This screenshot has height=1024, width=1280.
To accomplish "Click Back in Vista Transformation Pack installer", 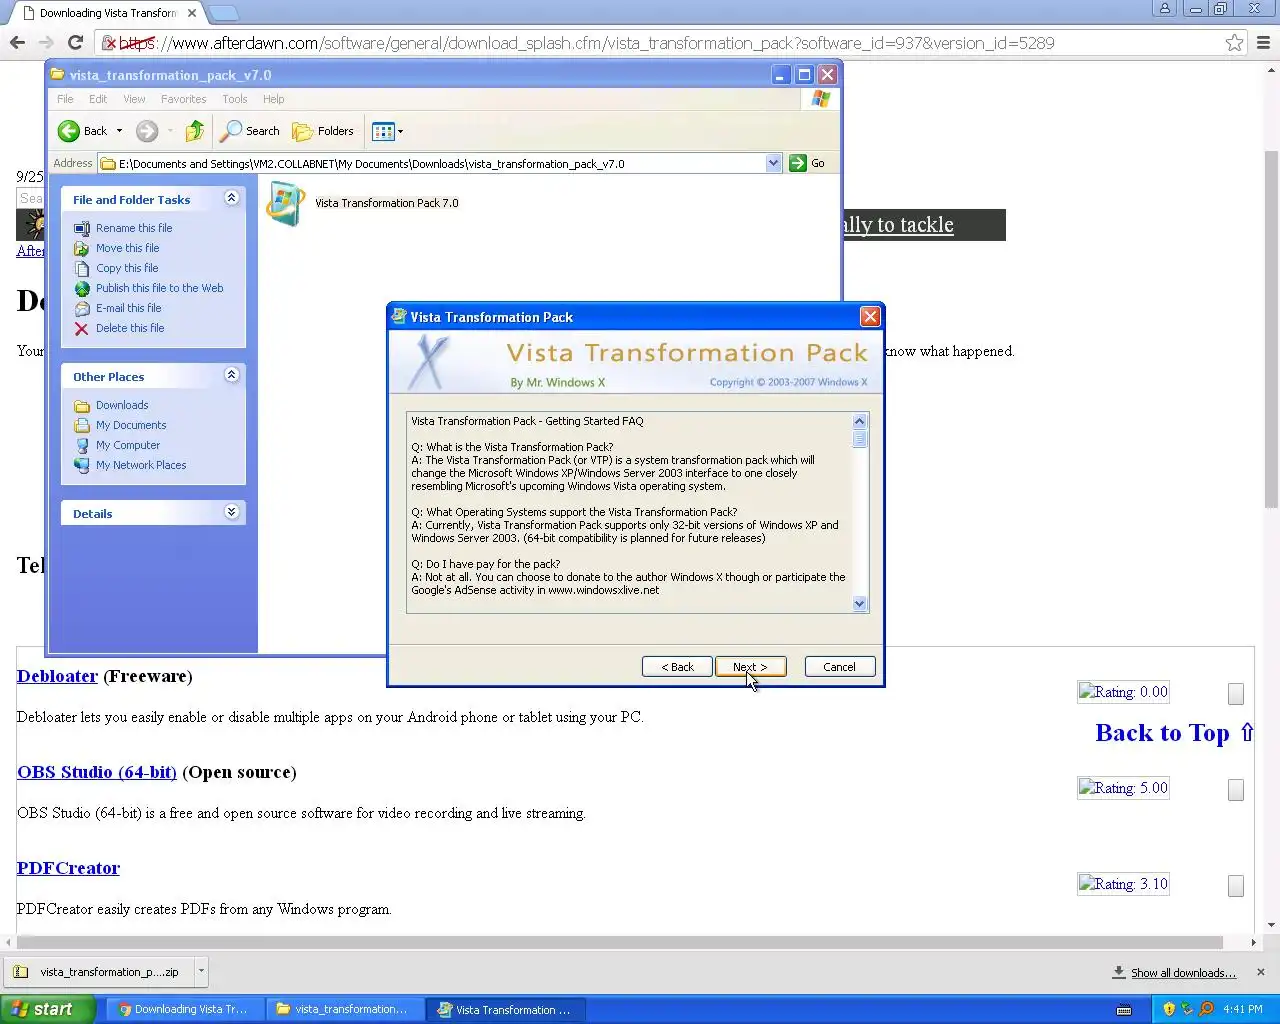I will (x=677, y=667).
